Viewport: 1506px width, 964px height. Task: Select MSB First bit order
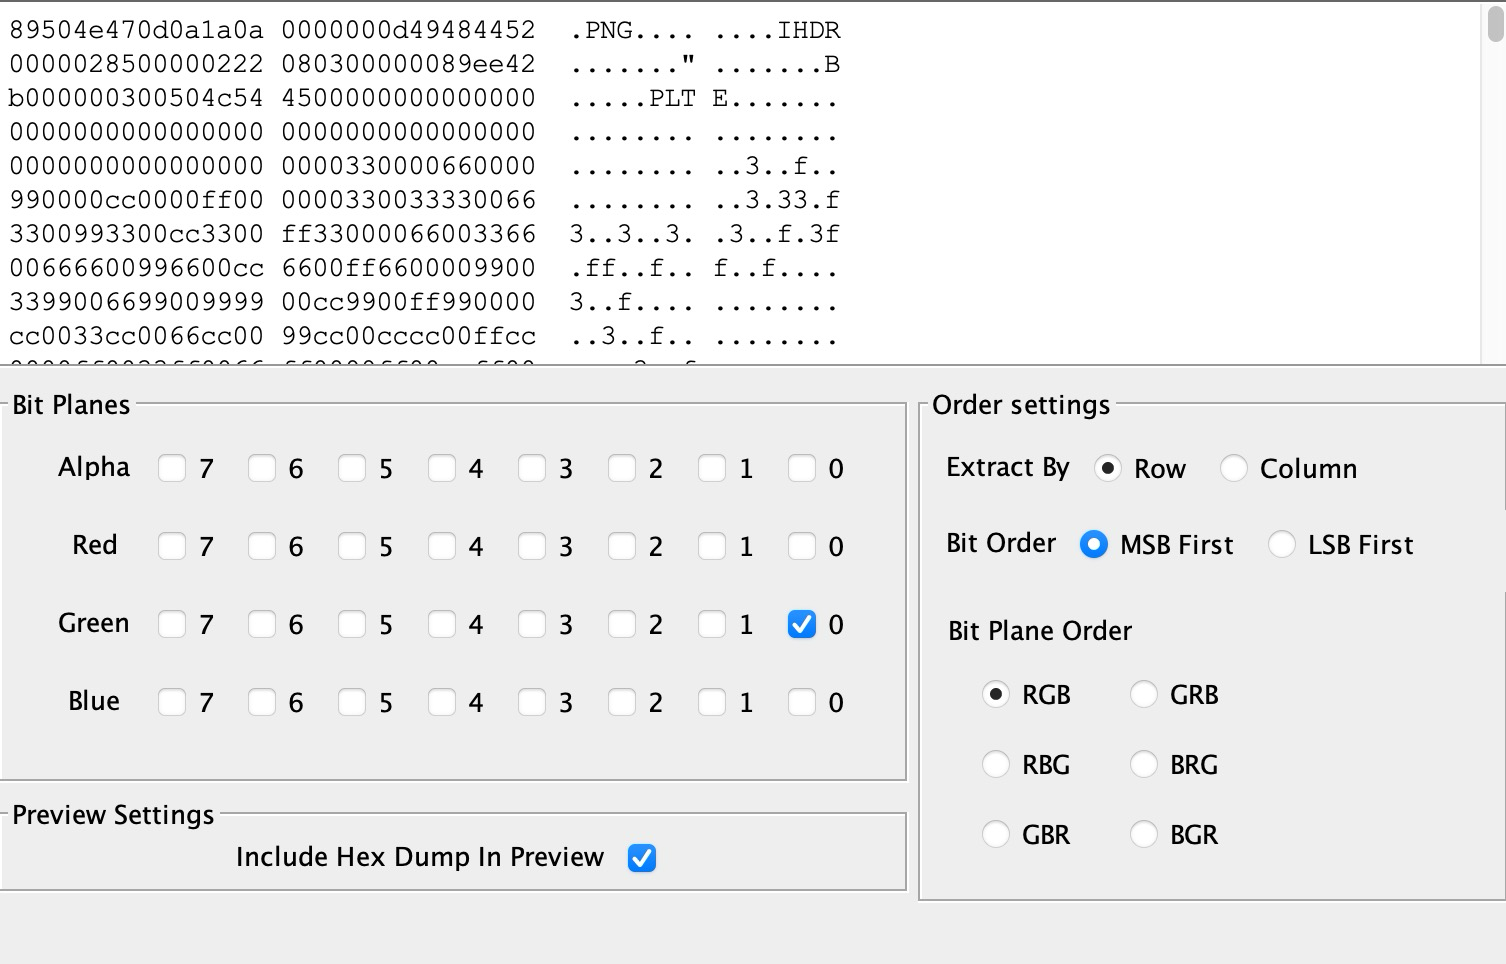[1093, 544]
